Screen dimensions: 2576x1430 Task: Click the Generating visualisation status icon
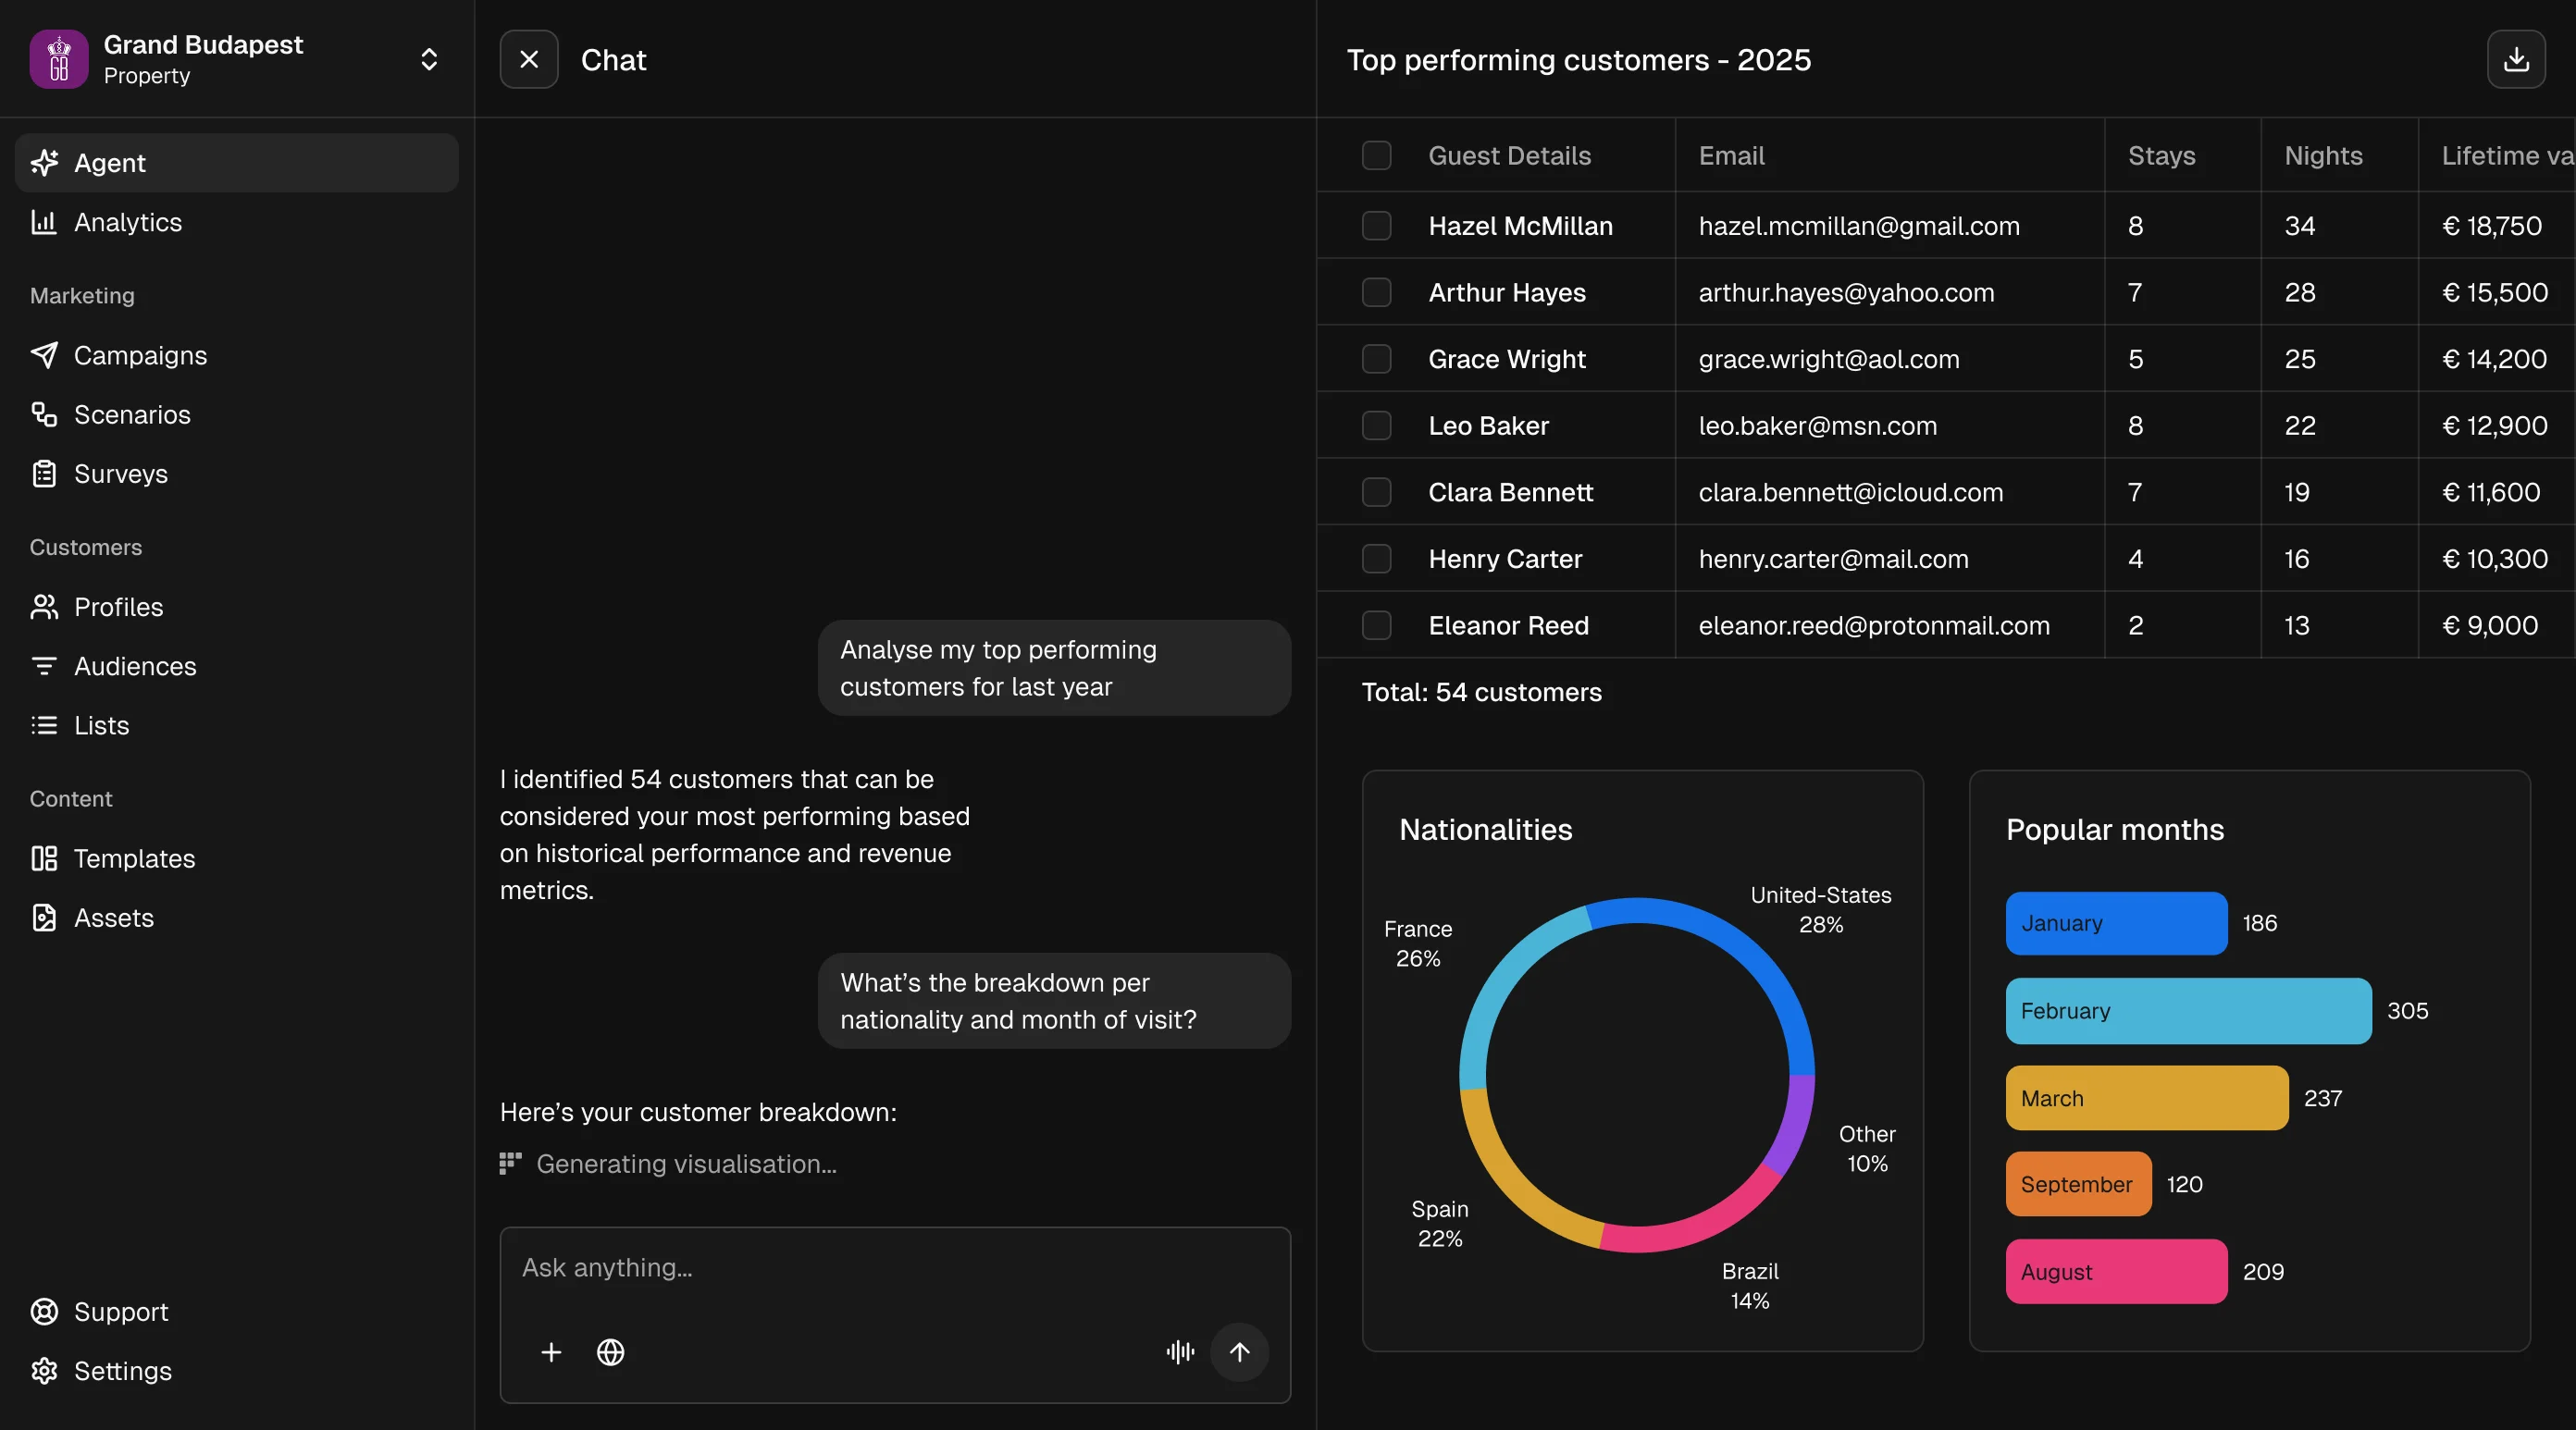coord(510,1163)
